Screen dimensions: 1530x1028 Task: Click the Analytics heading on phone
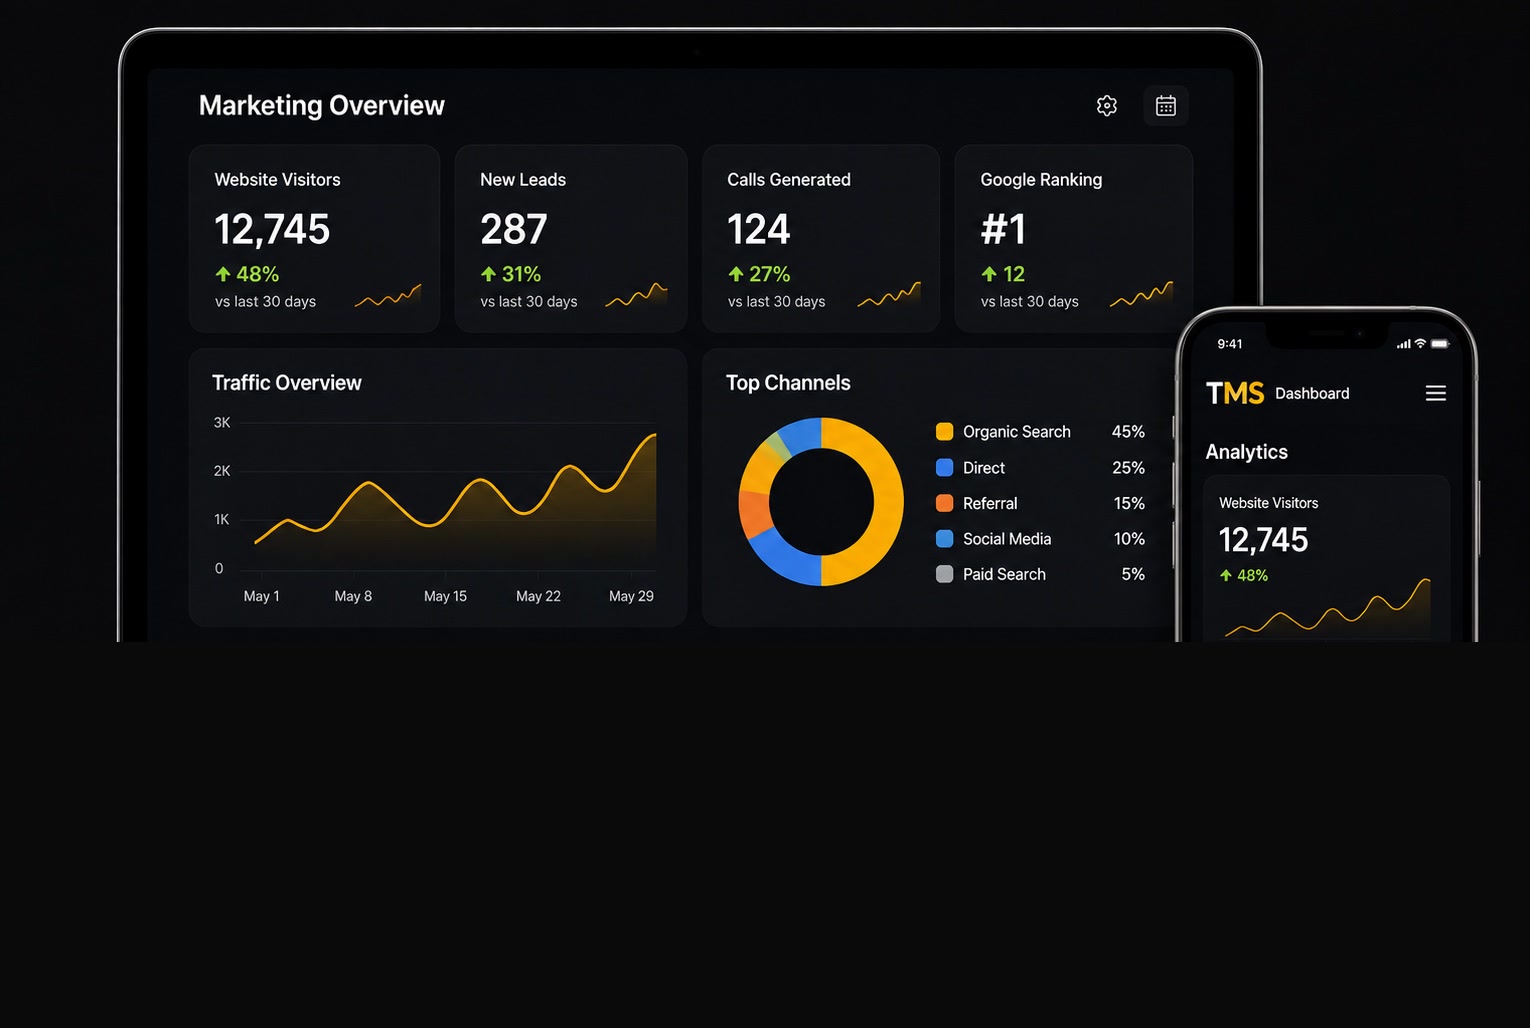[1247, 452]
